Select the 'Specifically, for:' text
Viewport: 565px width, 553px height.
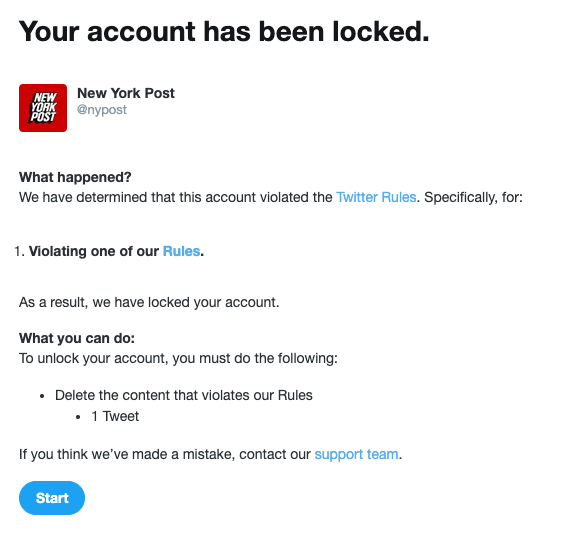(473, 197)
